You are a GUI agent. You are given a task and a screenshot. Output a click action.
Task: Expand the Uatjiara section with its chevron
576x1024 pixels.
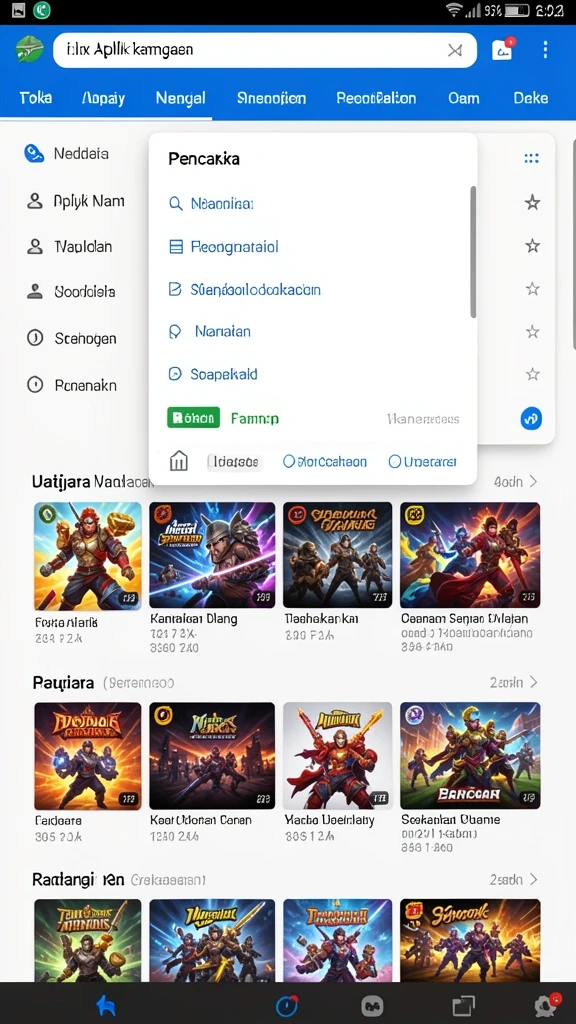[534, 481]
